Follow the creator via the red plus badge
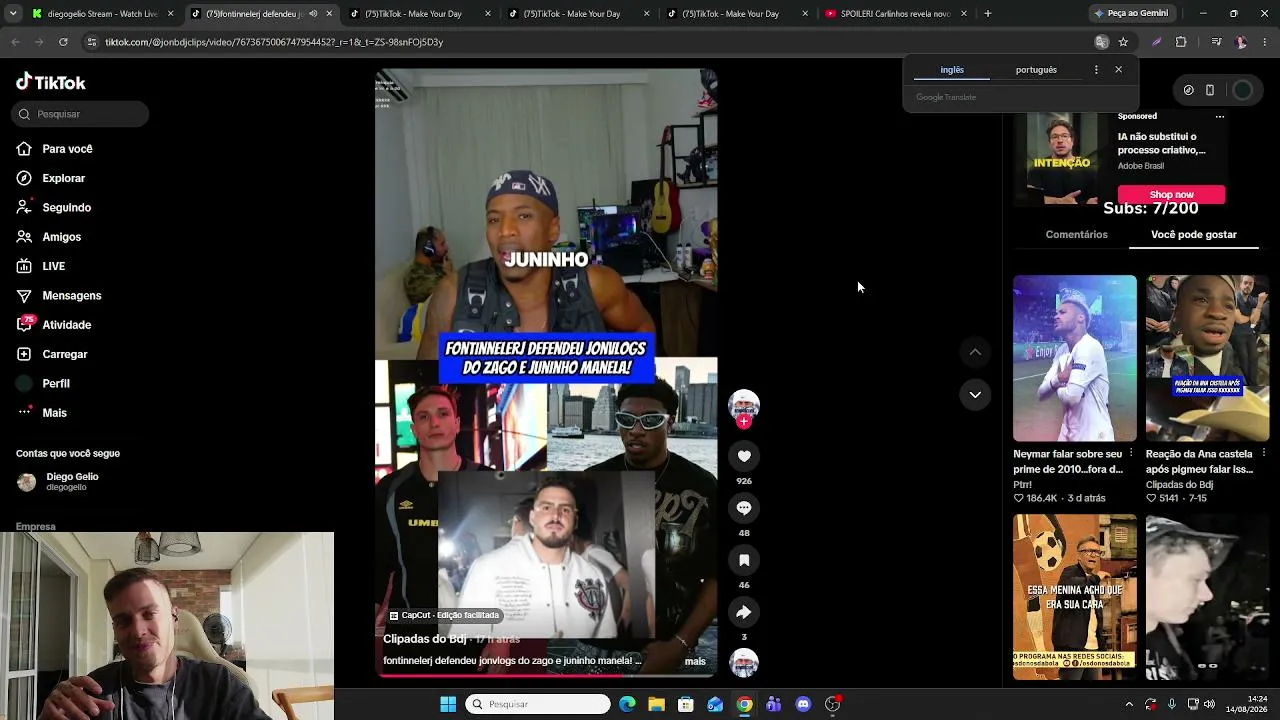The height and width of the screenshot is (720, 1280). tap(744, 422)
